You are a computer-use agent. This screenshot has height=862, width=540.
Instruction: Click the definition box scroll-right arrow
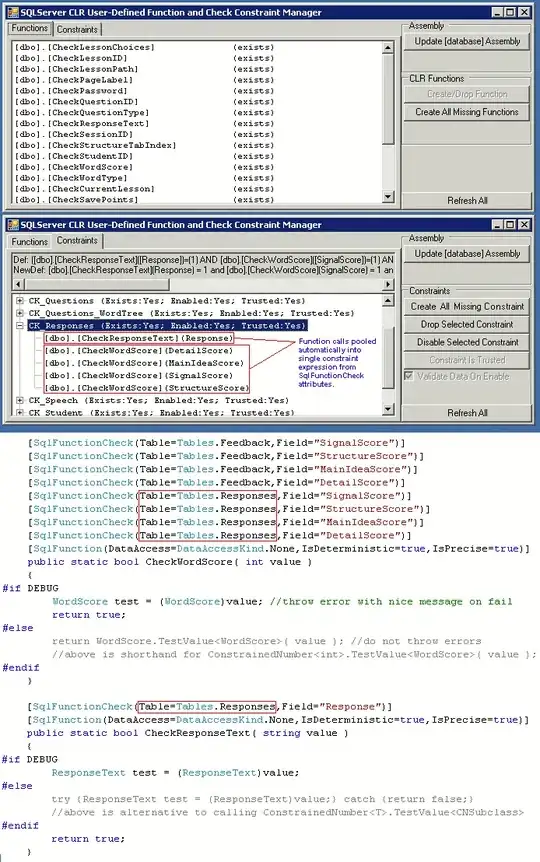coord(388,284)
